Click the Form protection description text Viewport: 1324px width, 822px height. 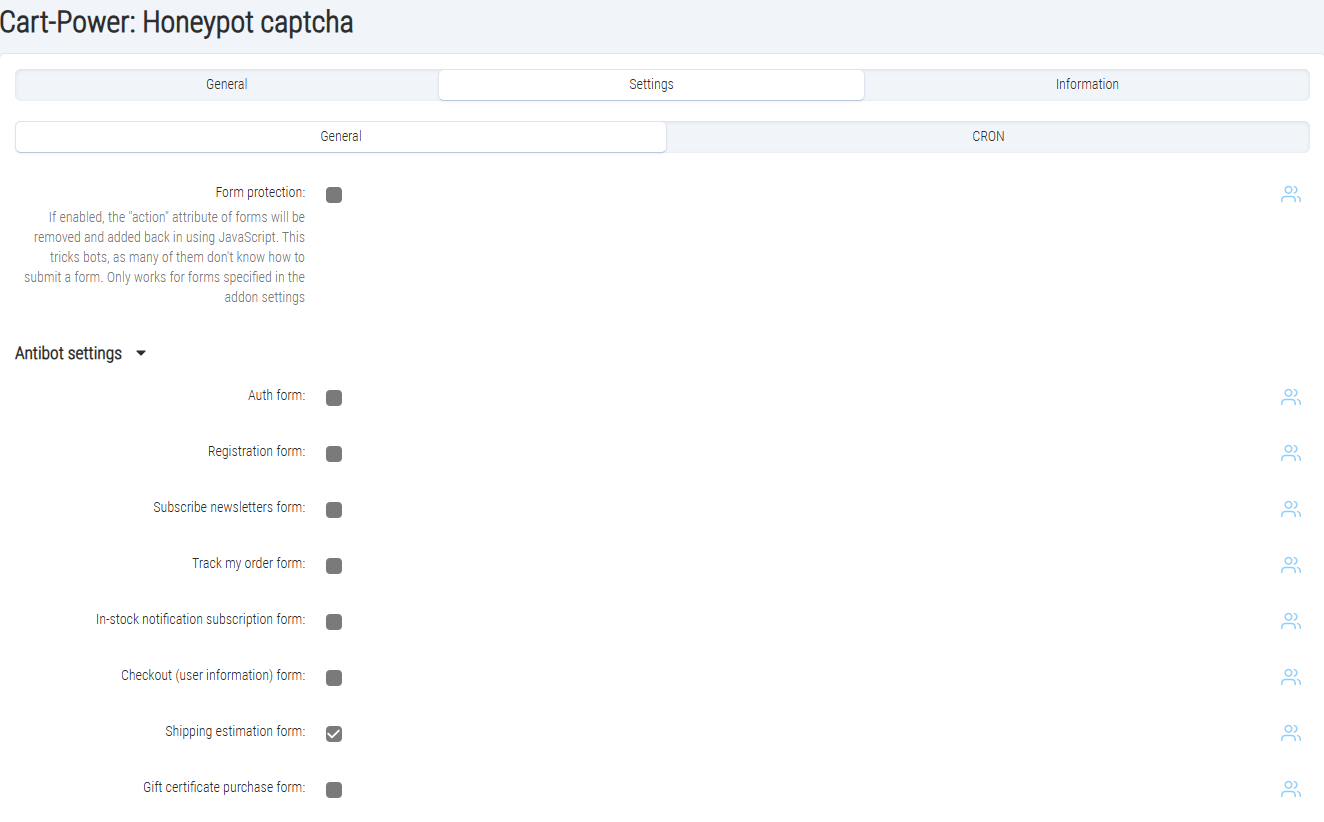165,257
